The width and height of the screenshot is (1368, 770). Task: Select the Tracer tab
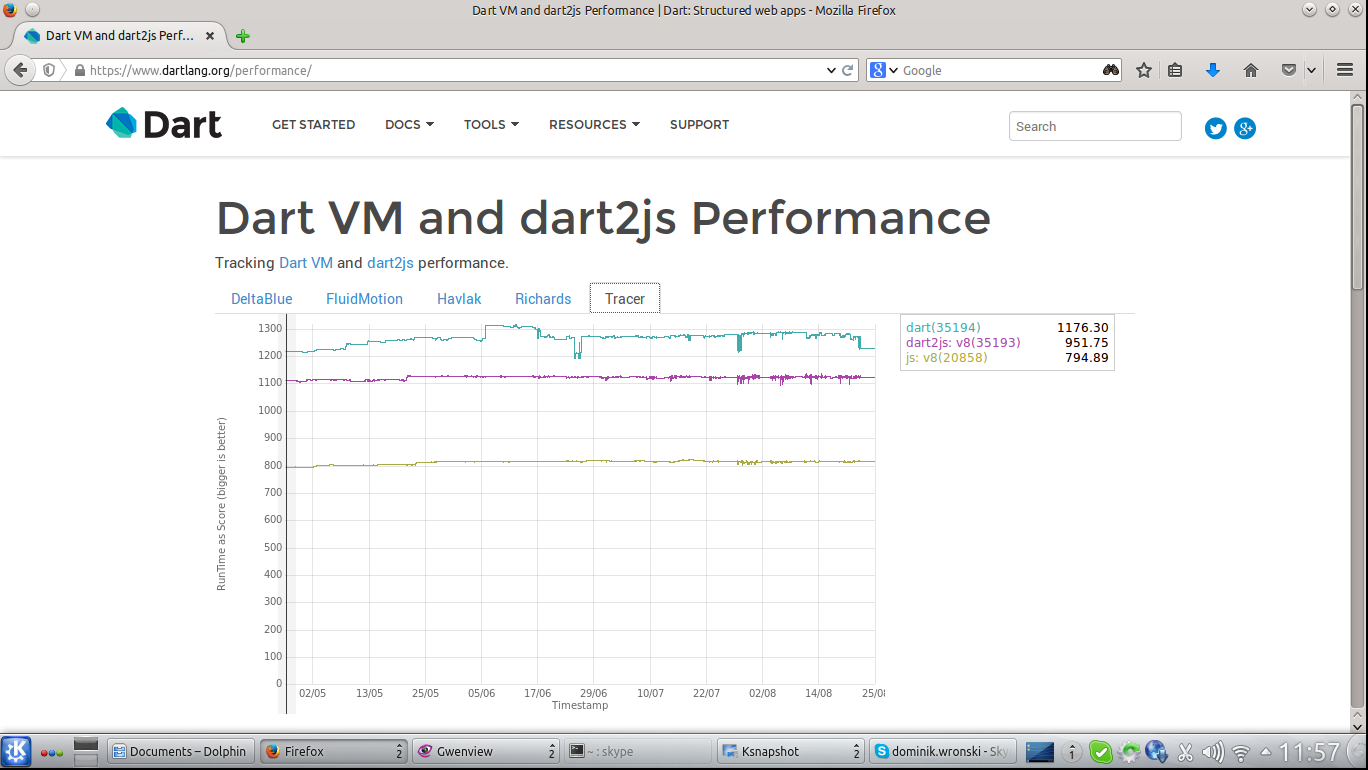tap(625, 299)
